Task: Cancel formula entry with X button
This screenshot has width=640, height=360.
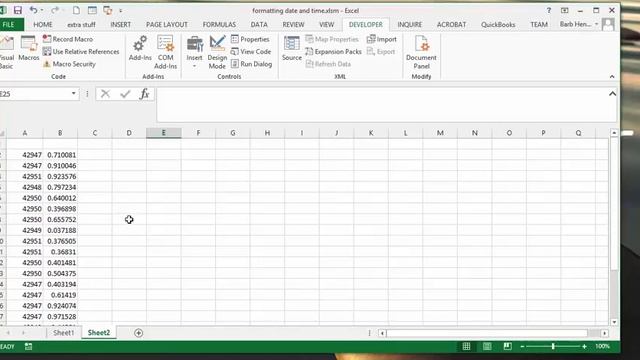Action: tap(105, 94)
